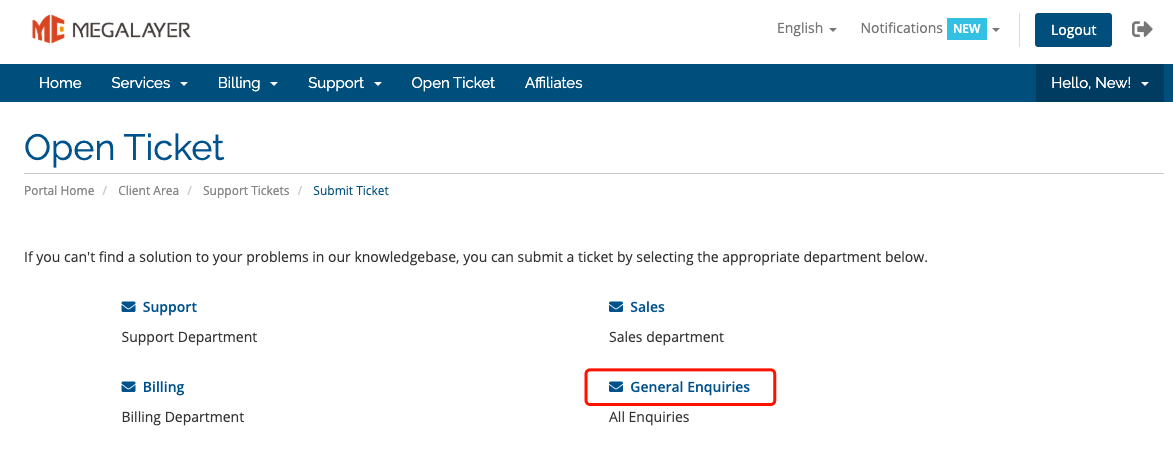Screen dimensions: 1173x457
Task: Open the Notifications dropdown
Action: tap(930, 28)
